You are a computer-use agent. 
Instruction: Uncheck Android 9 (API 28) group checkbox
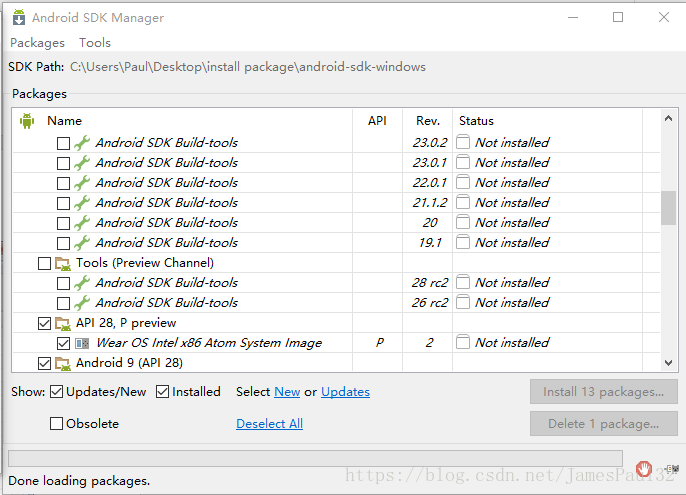(45, 363)
